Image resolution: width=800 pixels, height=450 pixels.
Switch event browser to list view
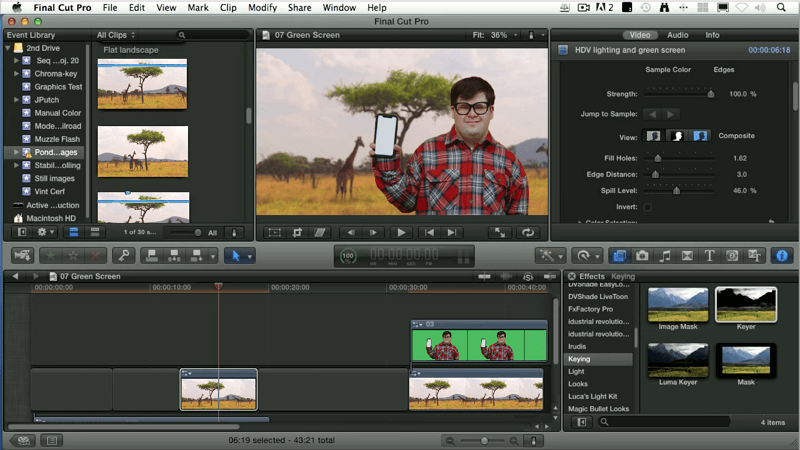[x=95, y=232]
